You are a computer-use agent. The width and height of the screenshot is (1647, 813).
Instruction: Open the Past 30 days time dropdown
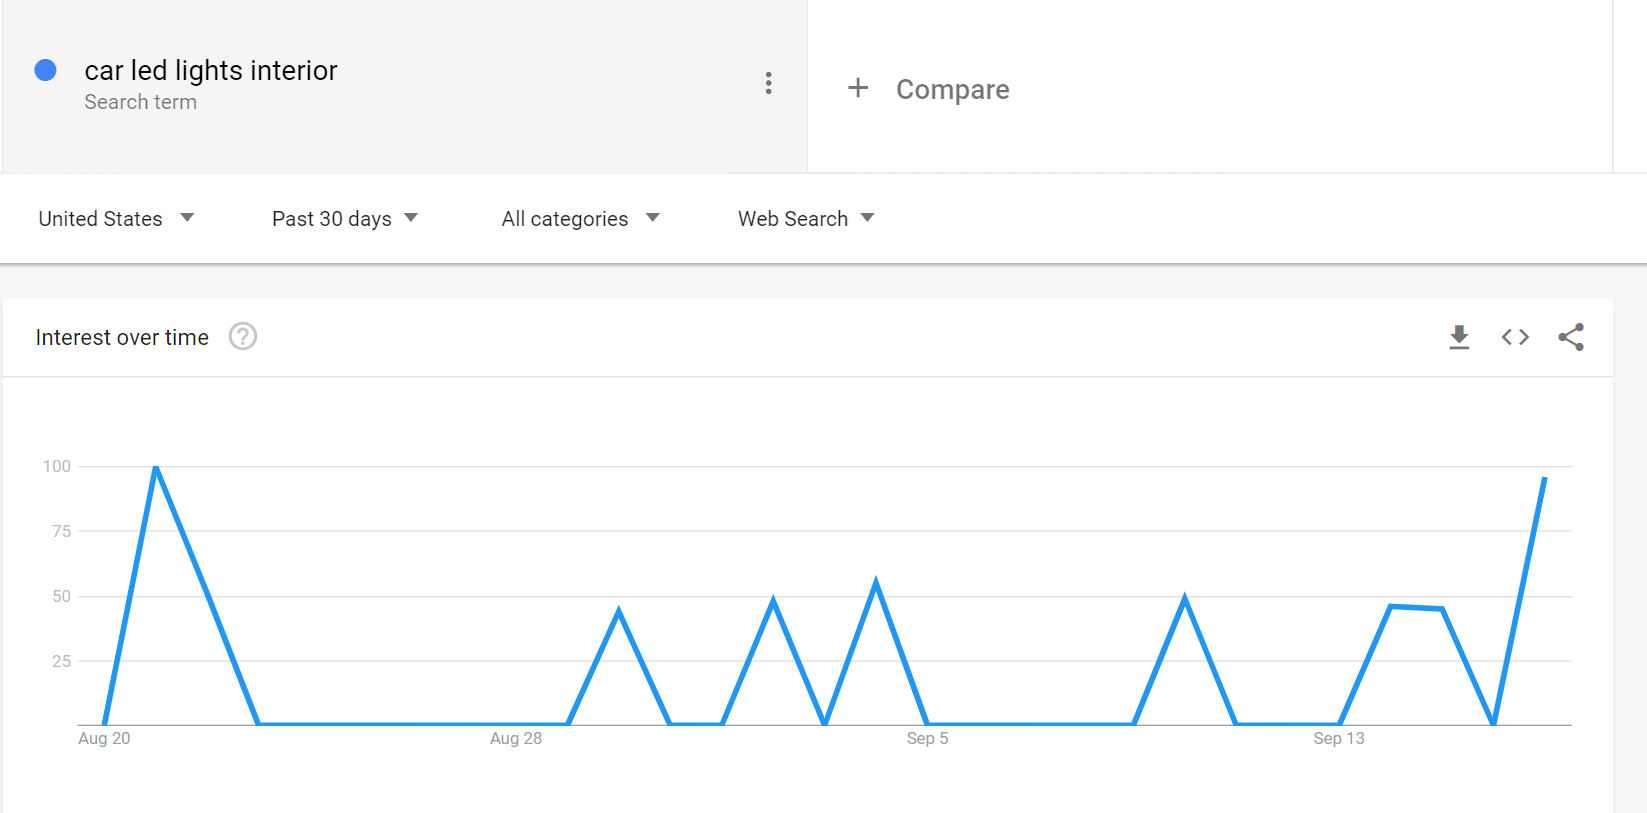pyautogui.click(x=344, y=219)
